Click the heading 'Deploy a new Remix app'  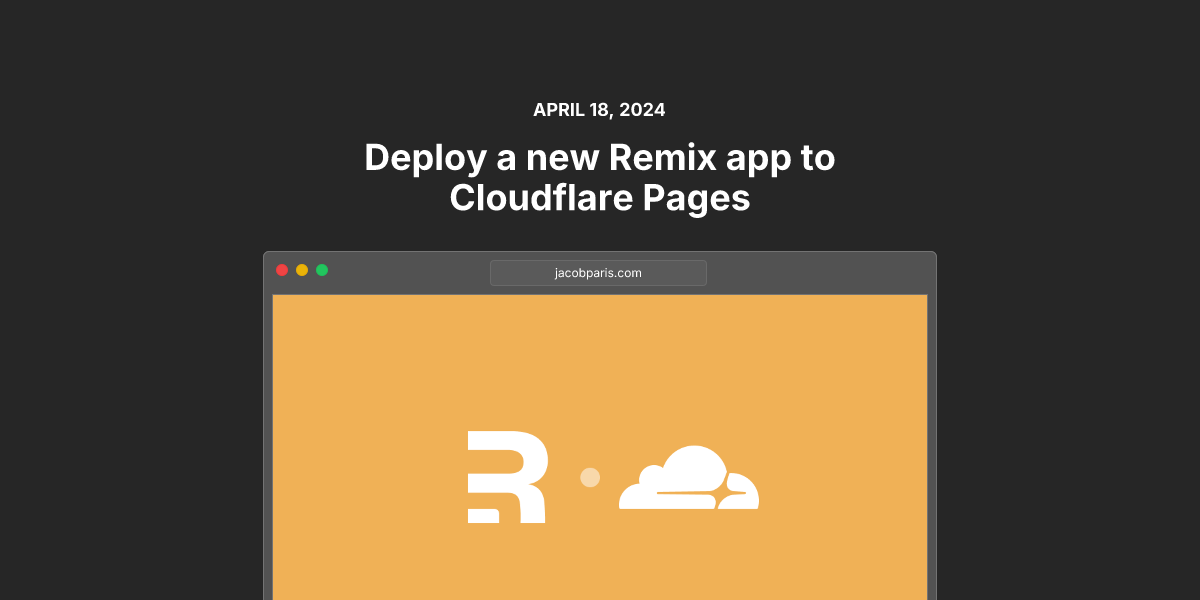coord(599,158)
